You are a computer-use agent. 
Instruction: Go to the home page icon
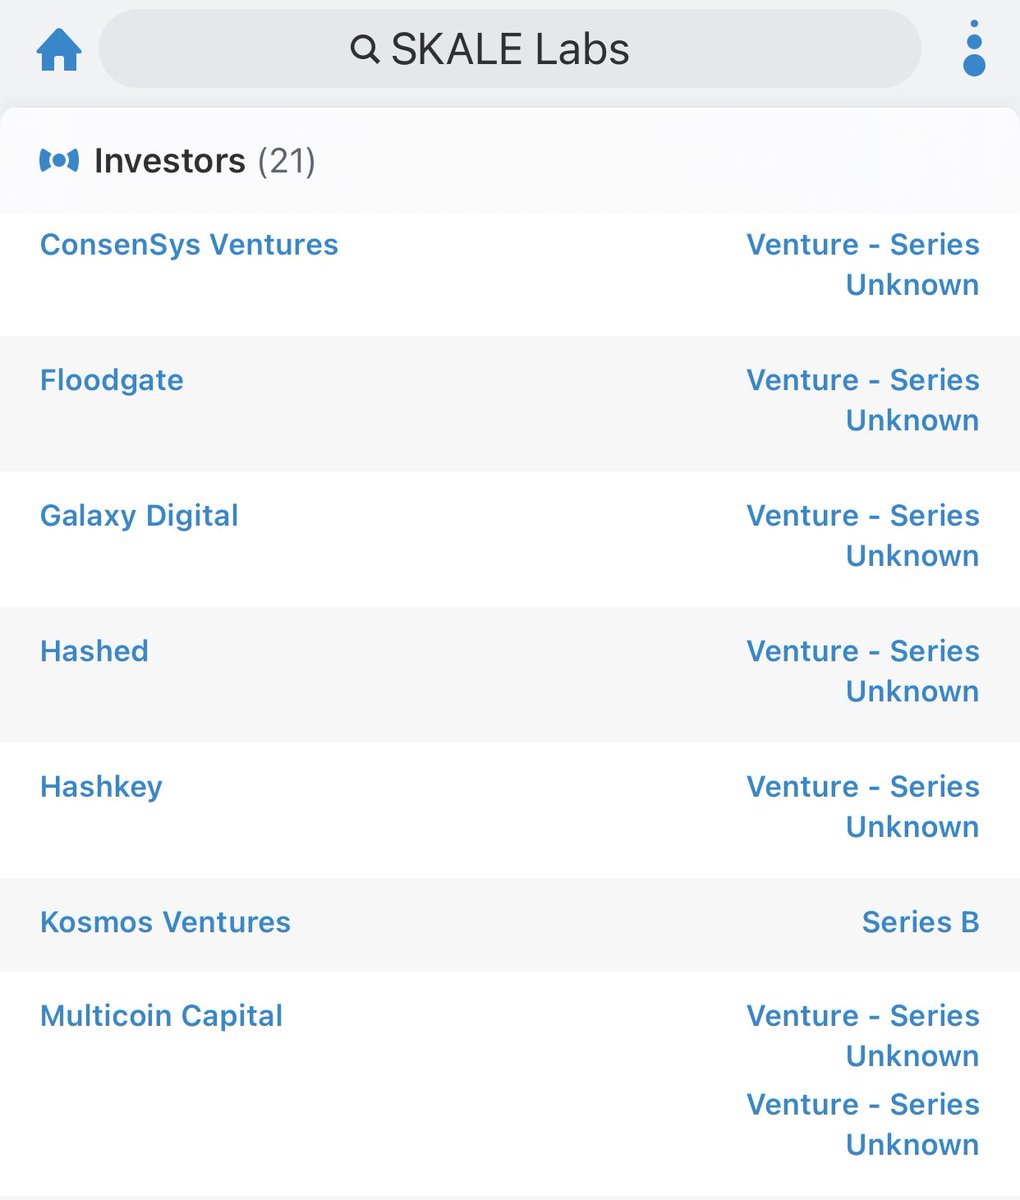[x=59, y=49]
